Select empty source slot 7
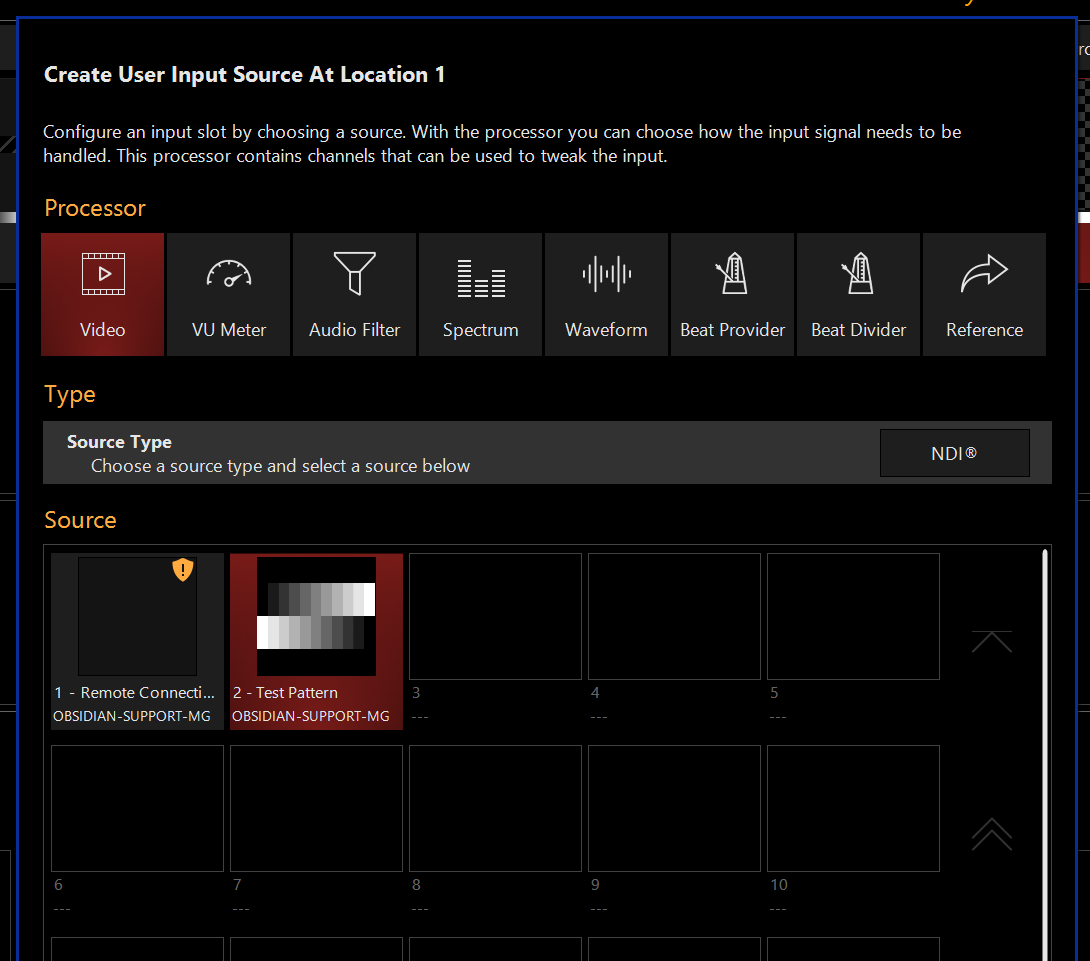This screenshot has height=961, width=1090. pyautogui.click(x=316, y=808)
